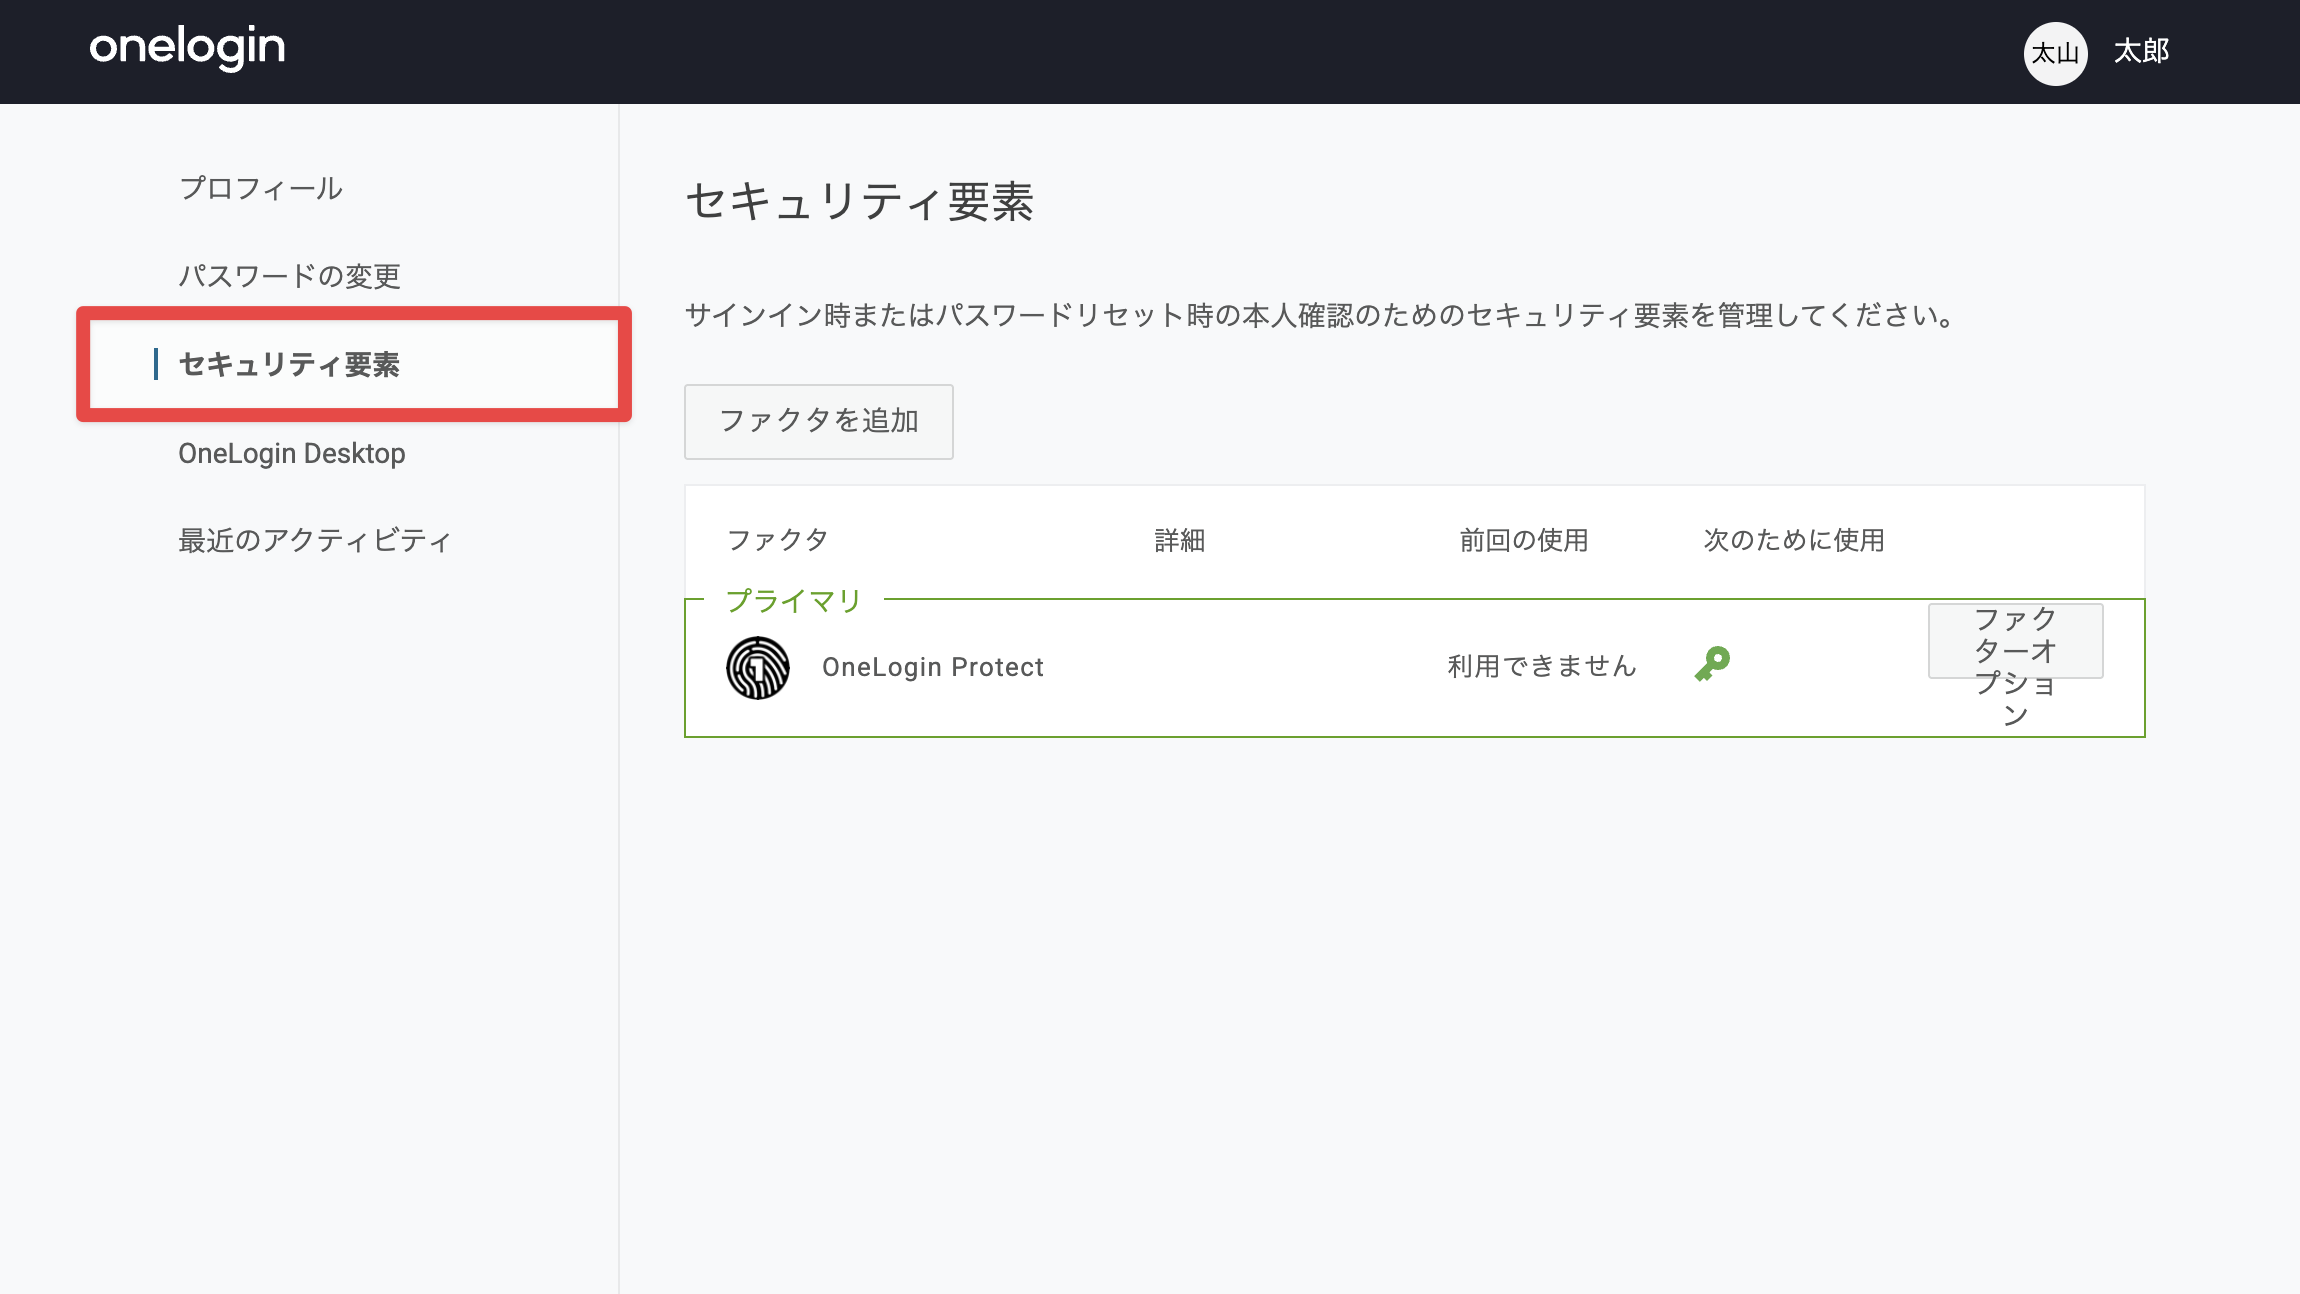
Task: Click the プライマリ label
Action: [x=794, y=601]
